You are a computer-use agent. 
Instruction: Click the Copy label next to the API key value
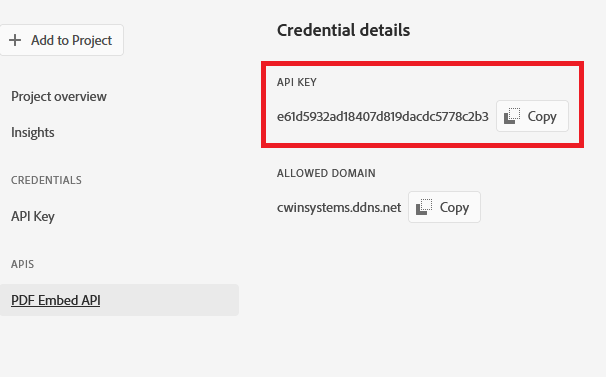coord(542,116)
